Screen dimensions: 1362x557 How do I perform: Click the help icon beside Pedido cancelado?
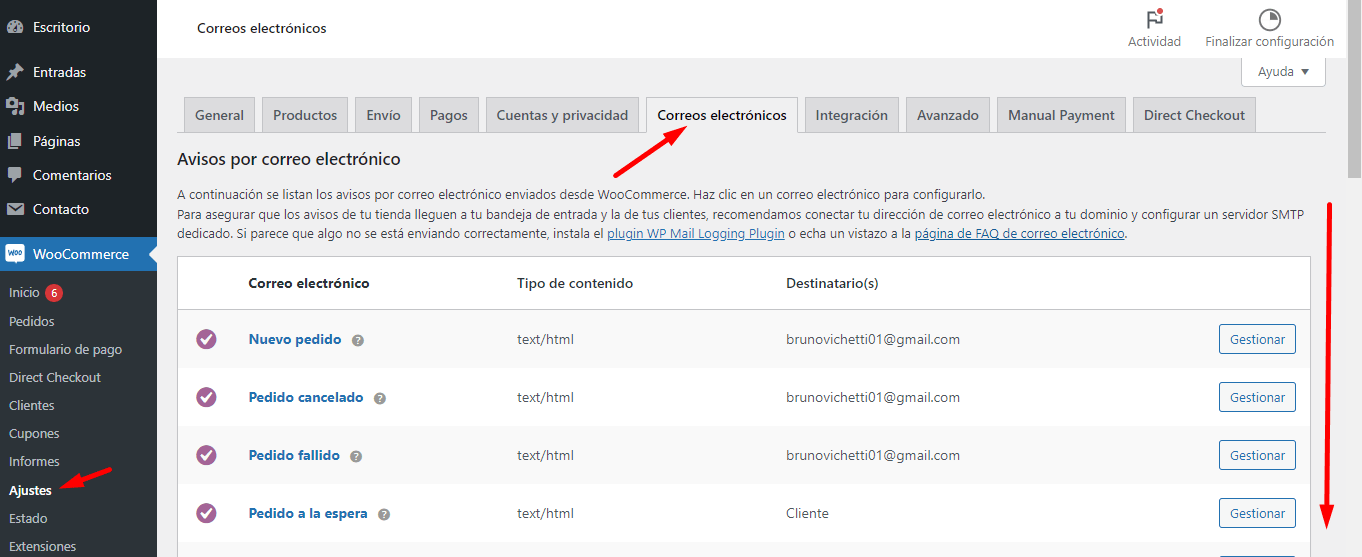(380, 398)
